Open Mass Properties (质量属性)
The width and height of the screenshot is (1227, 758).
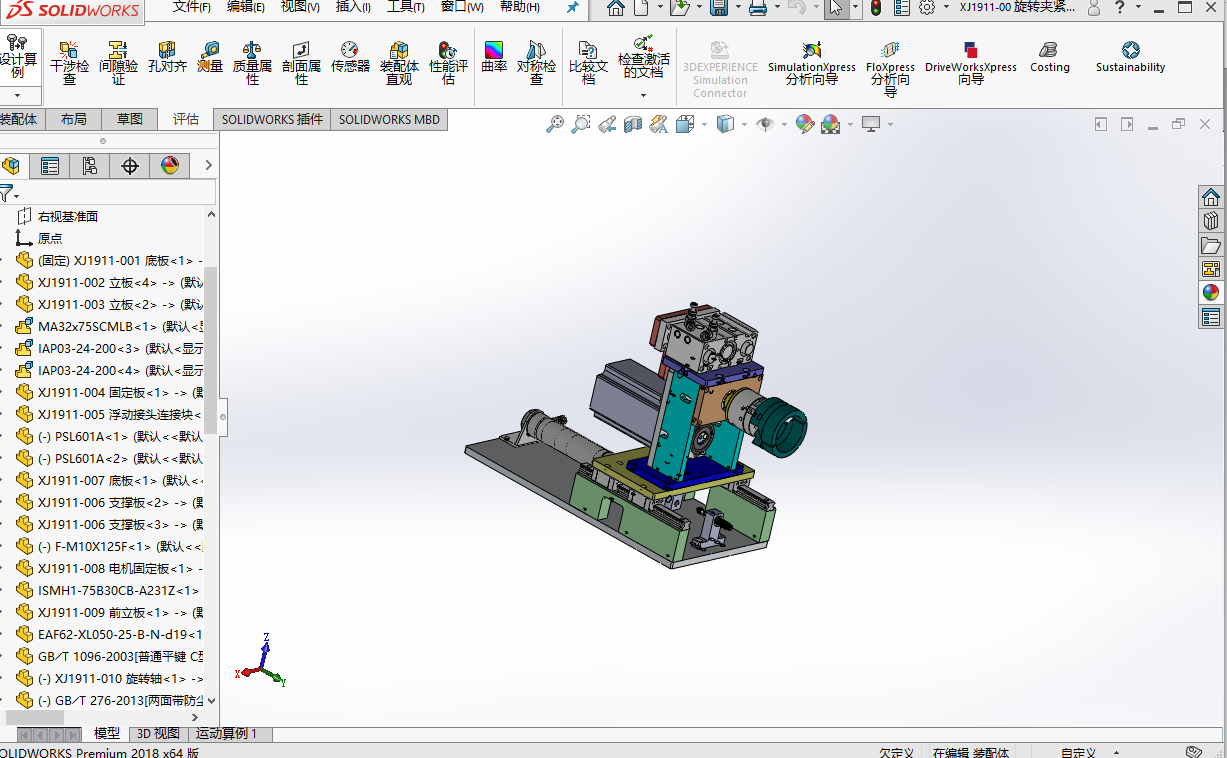tap(252, 63)
